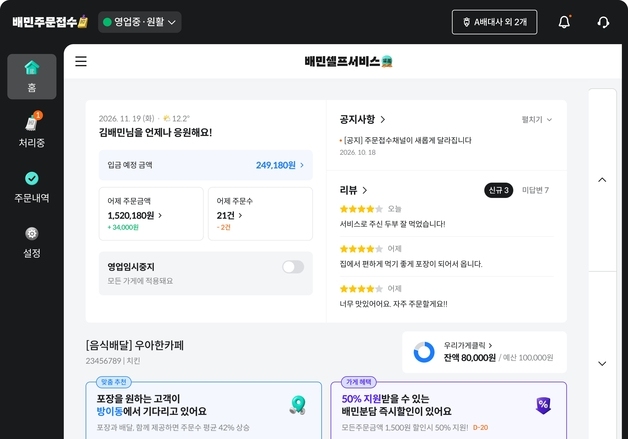Select the 미답변 7 review tab

[535, 190]
